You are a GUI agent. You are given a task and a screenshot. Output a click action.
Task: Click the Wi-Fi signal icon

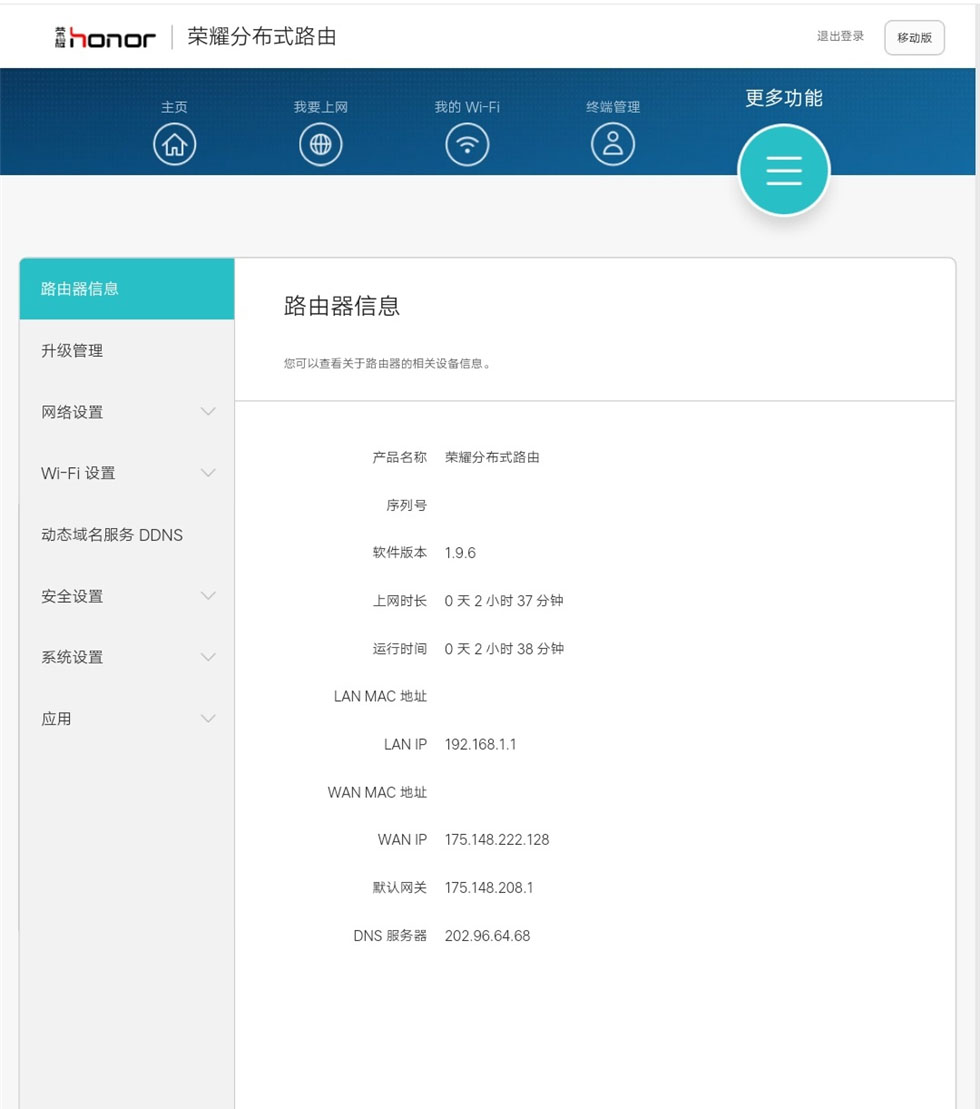[467, 145]
